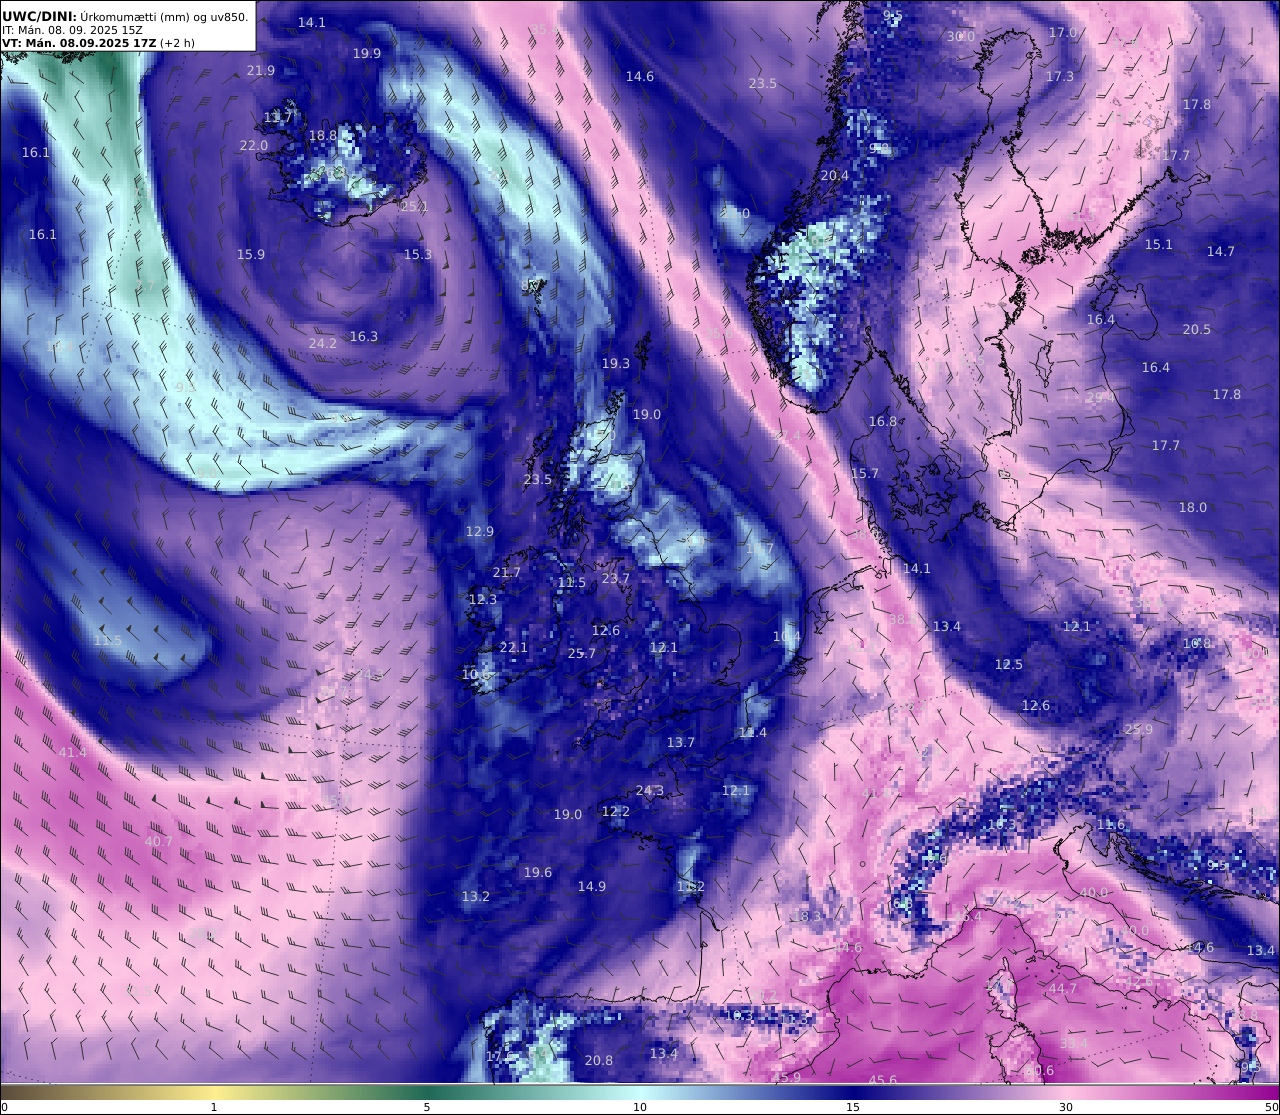Click the map value "13.2"
The image size is (1280, 1115).
coord(476,897)
